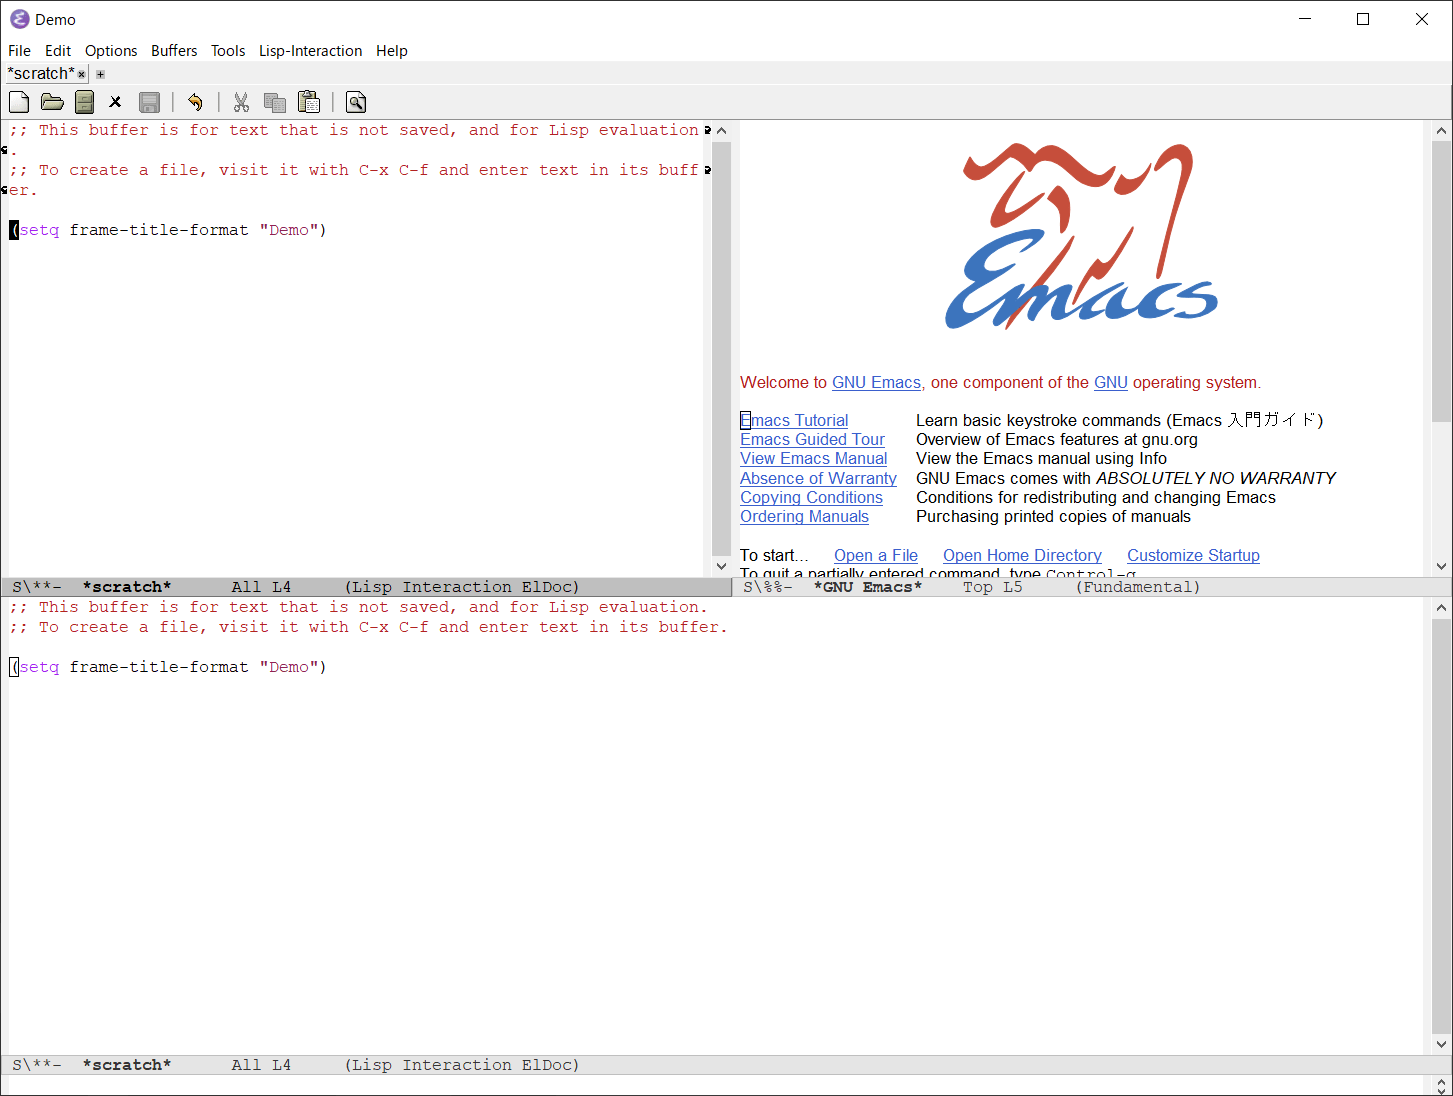The width and height of the screenshot is (1453, 1096).
Task: Open the Options menu
Action: (x=111, y=51)
